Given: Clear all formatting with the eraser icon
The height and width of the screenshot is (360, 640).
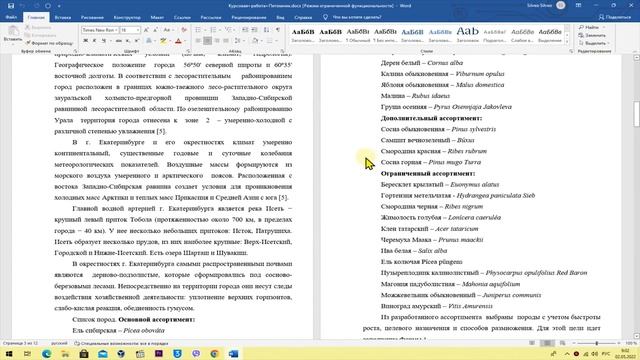Looking at the screenshot, I should [x=184, y=30].
